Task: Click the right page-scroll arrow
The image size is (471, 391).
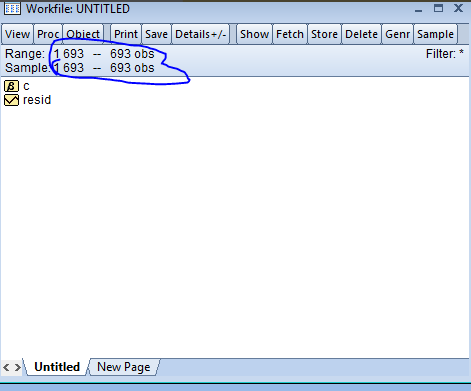Action: point(17,368)
